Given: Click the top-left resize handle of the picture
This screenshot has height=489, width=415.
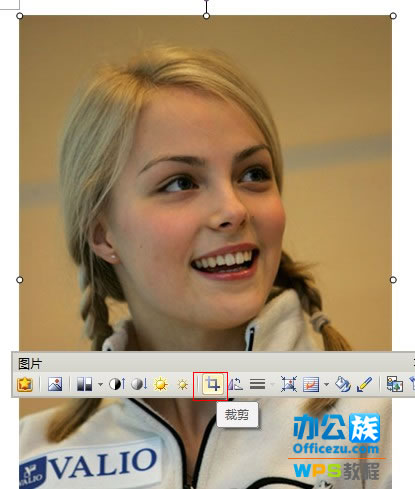Looking at the screenshot, I should pyautogui.click(x=20, y=16).
